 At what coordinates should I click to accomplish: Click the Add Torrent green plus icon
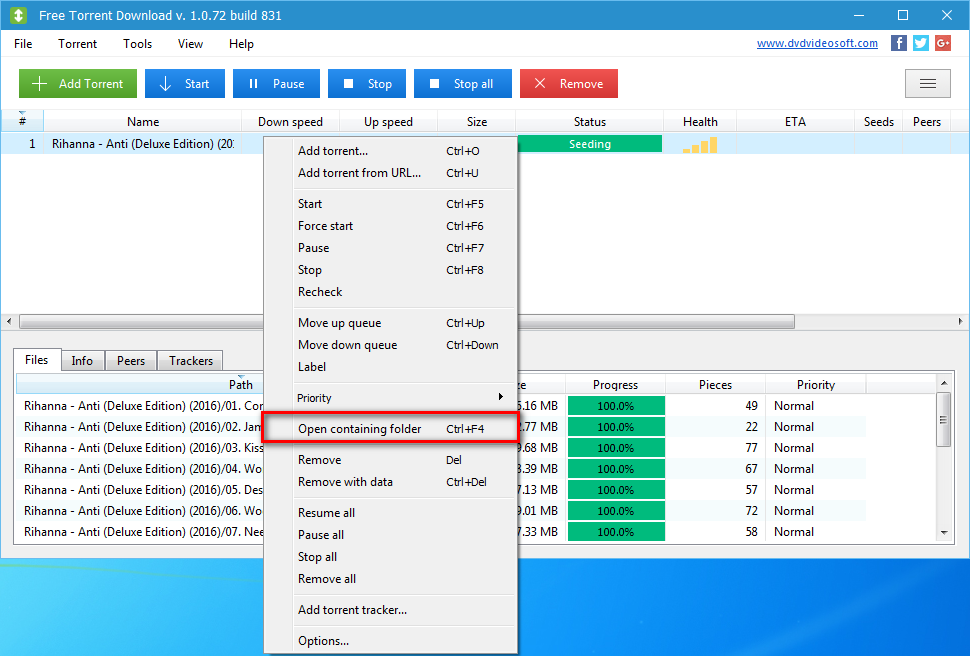[41, 83]
